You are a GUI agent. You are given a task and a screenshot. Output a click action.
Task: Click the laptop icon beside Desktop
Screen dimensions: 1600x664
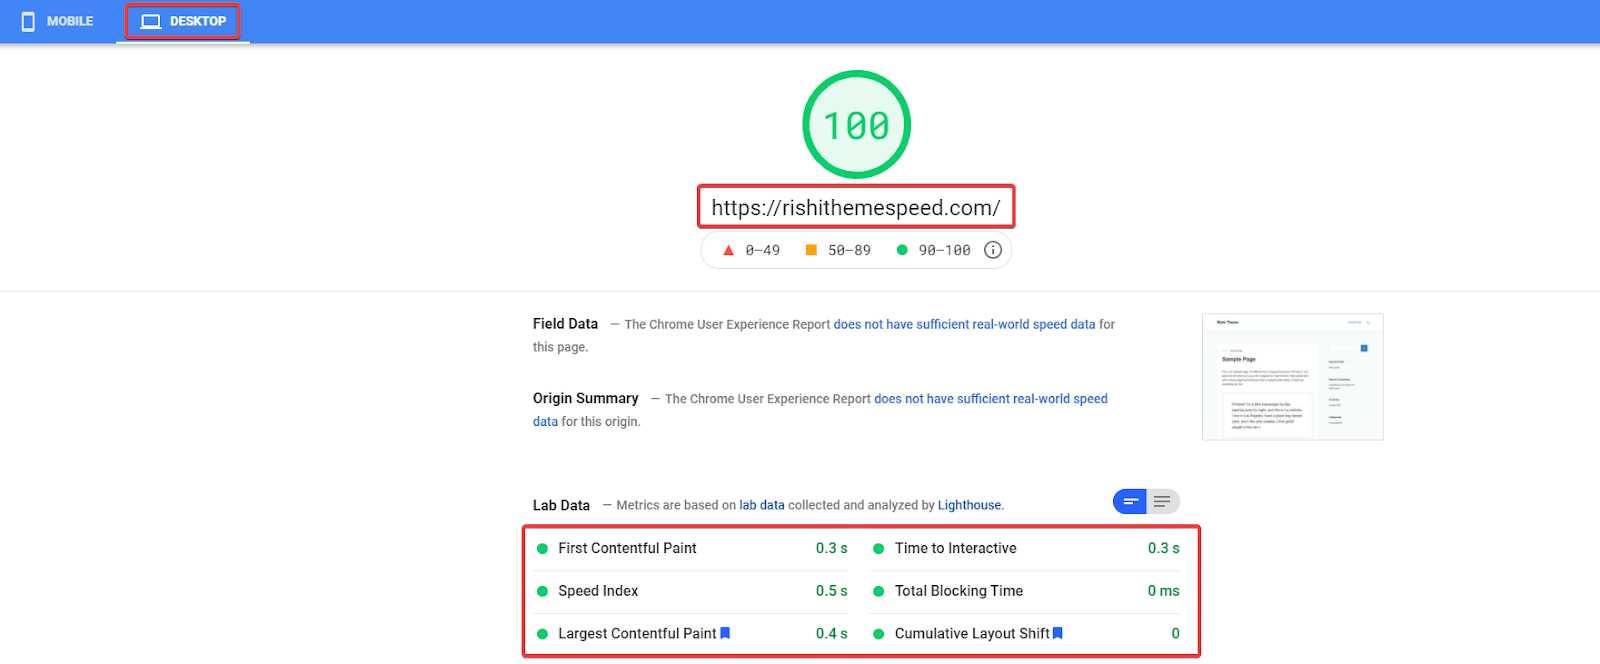click(x=151, y=21)
